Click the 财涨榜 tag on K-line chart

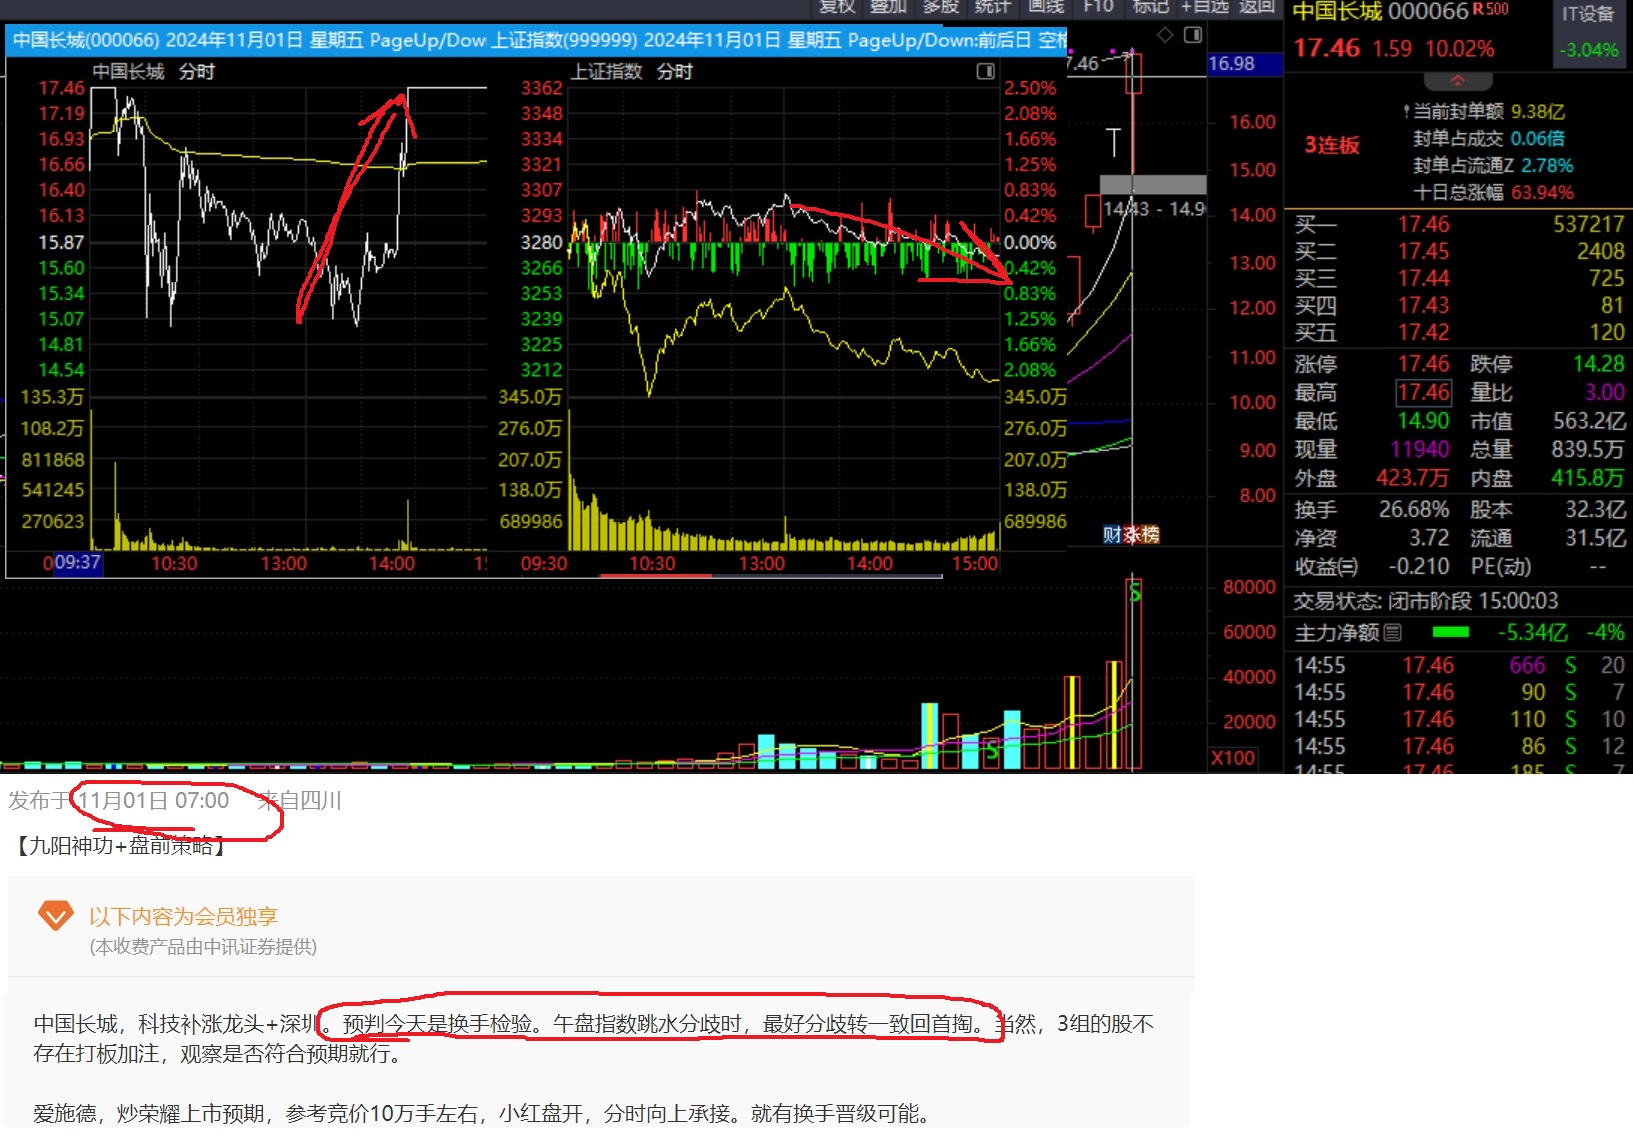(1130, 534)
